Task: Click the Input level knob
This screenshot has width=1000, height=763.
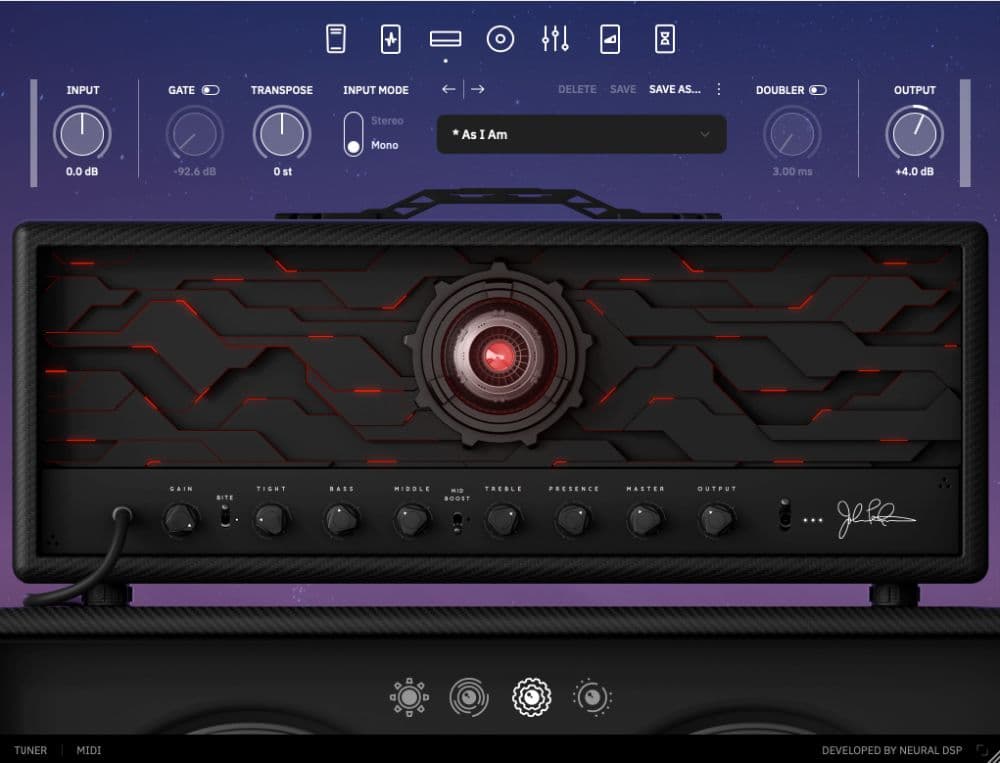Action: (82, 134)
